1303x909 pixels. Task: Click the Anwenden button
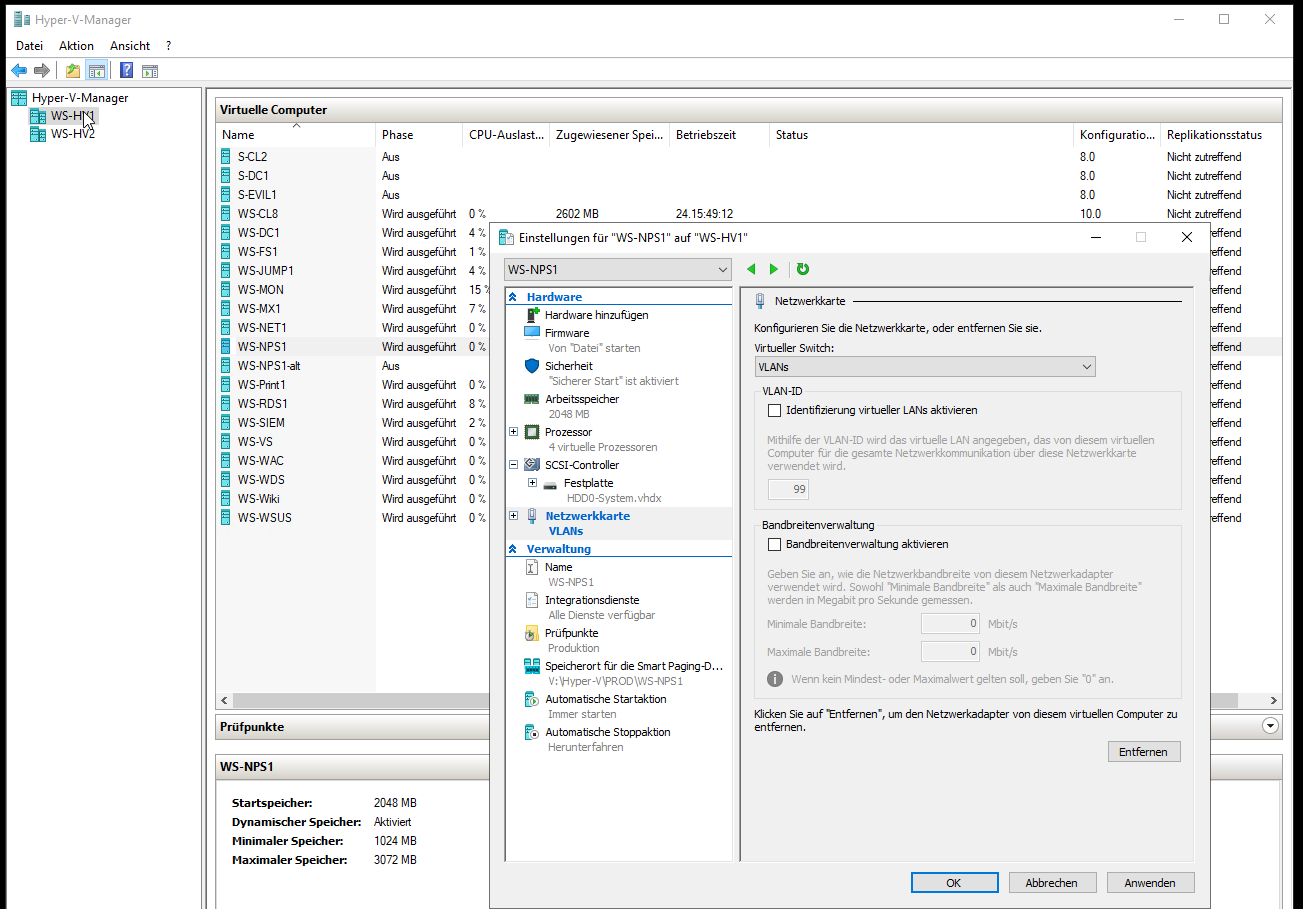click(1150, 883)
